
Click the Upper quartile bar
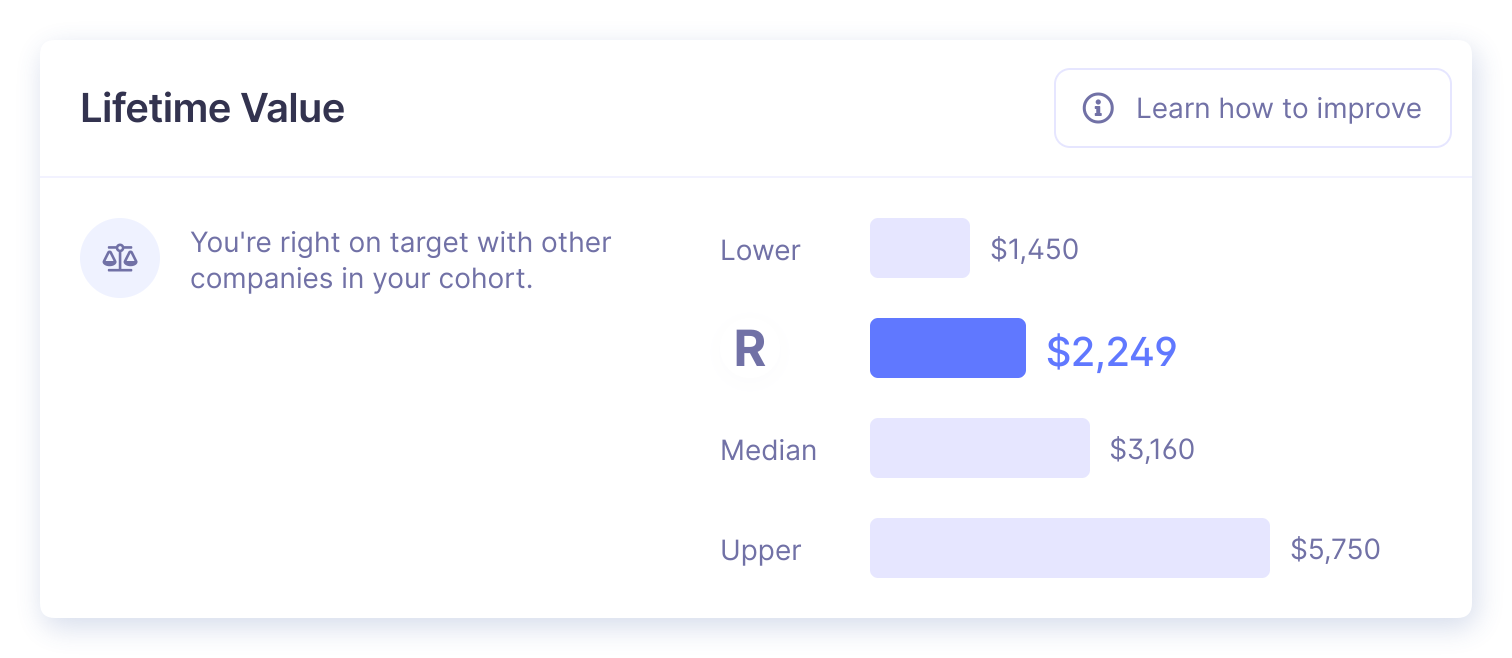pos(1069,548)
